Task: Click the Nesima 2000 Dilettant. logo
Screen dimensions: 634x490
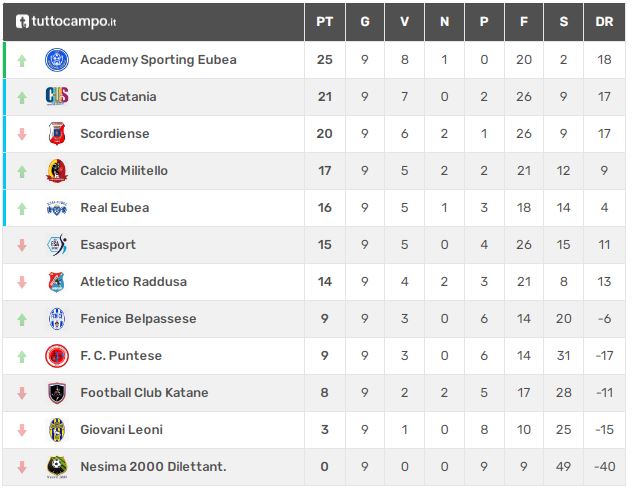Action: coord(57,467)
